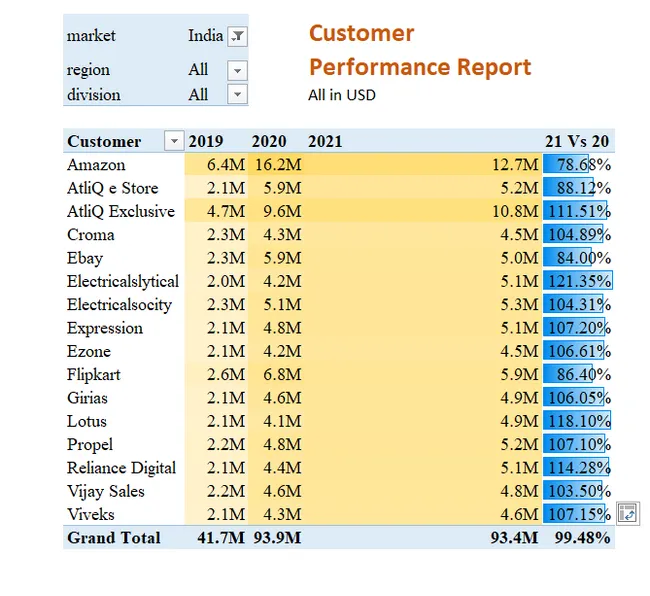650x596 pixels.
Task: Select the Vijay Sales row label
Action: (106, 492)
